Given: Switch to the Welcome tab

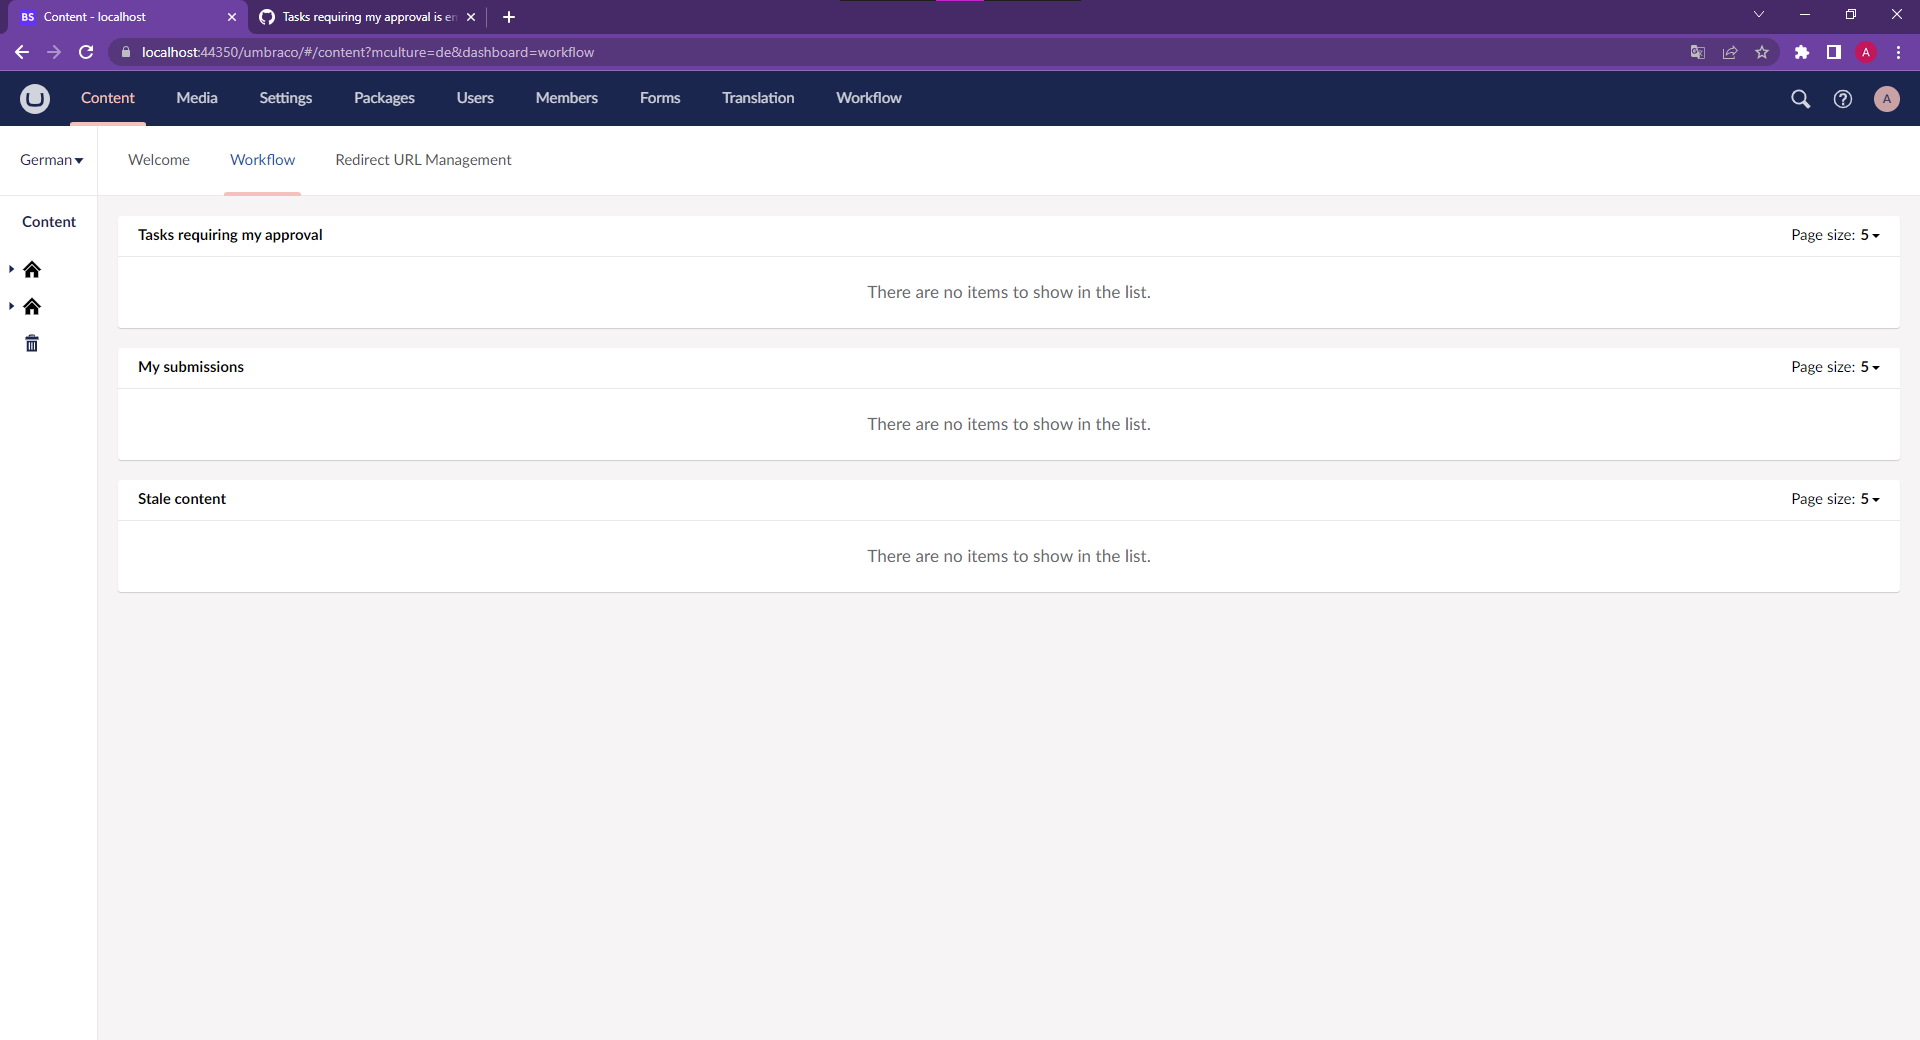Looking at the screenshot, I should click(158, 160).
